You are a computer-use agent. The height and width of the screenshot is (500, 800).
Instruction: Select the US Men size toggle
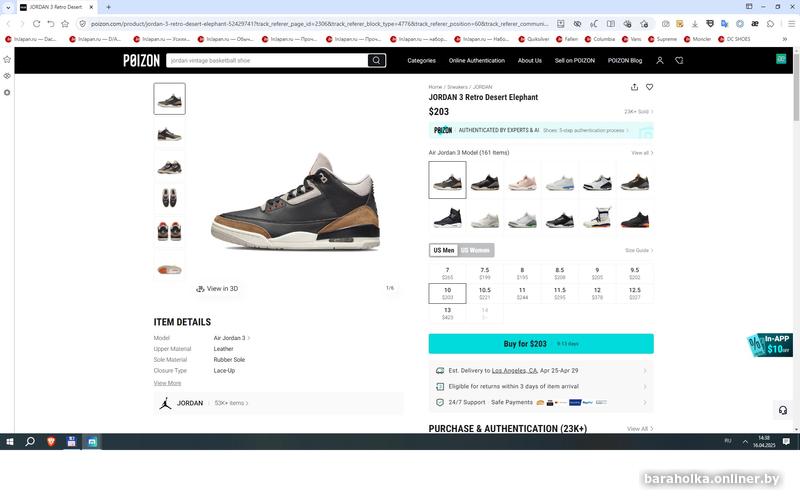[x=443, y=251]
